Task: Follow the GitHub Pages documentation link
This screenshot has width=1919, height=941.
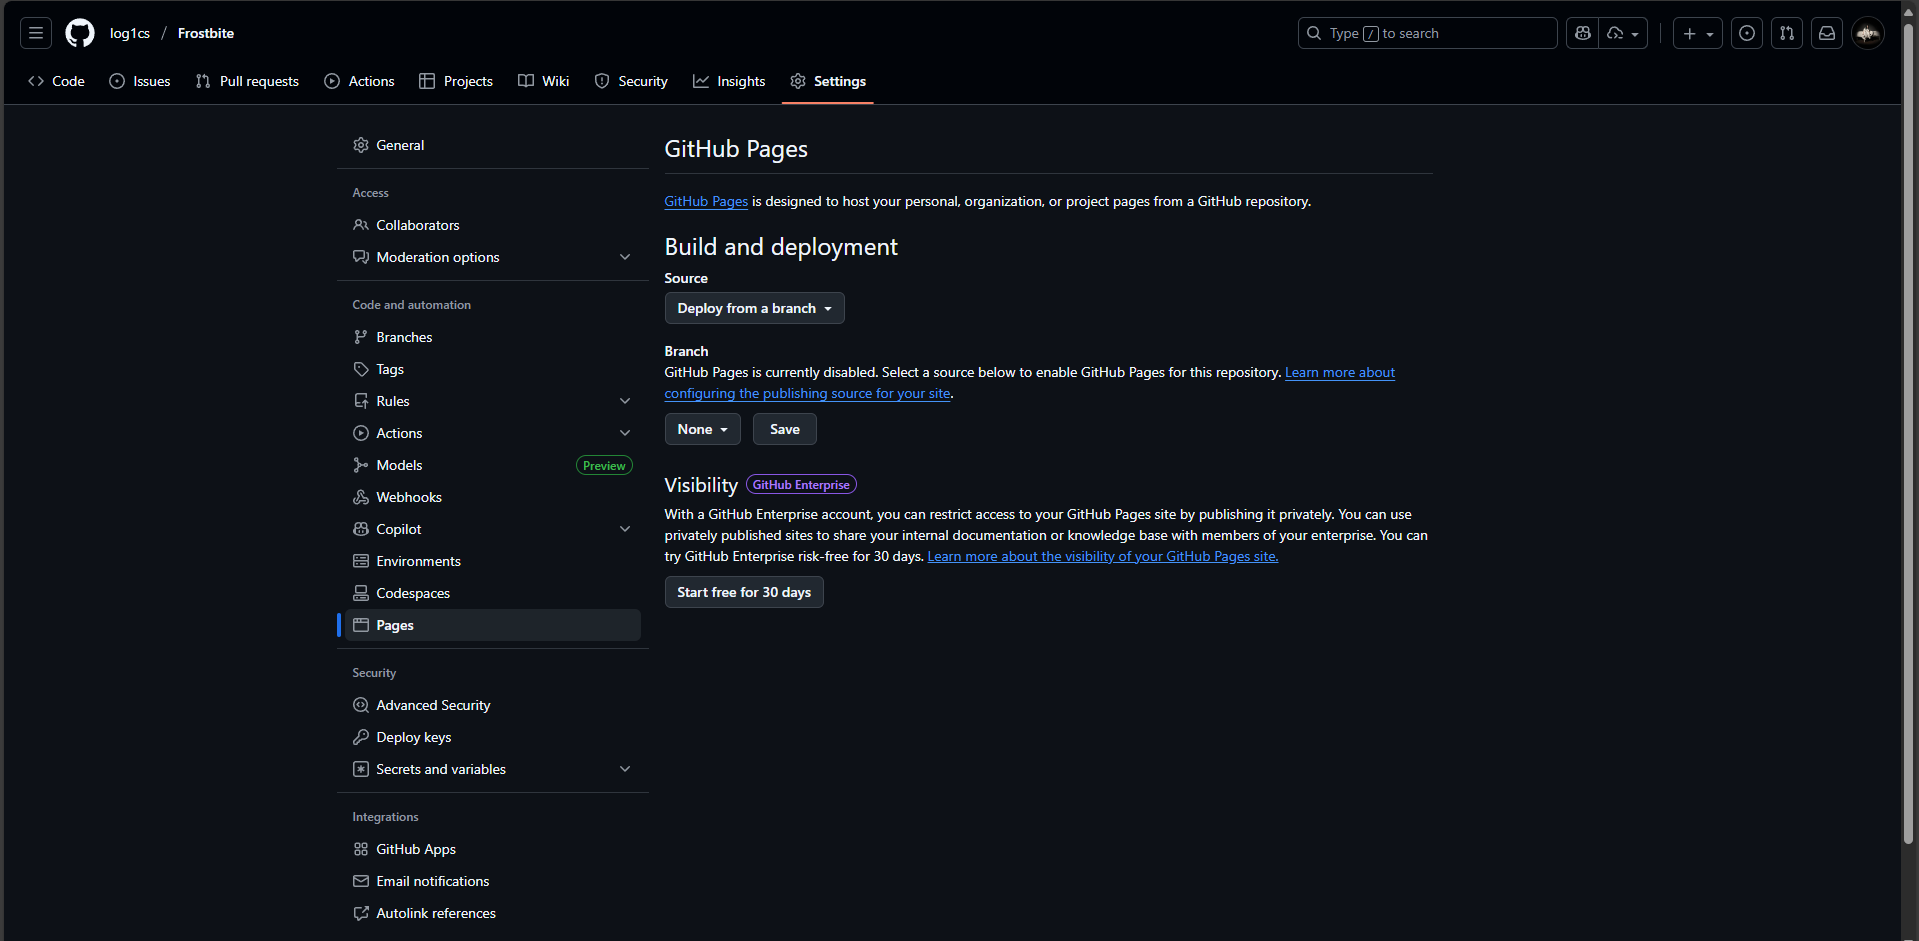Action: coord(706,201)
